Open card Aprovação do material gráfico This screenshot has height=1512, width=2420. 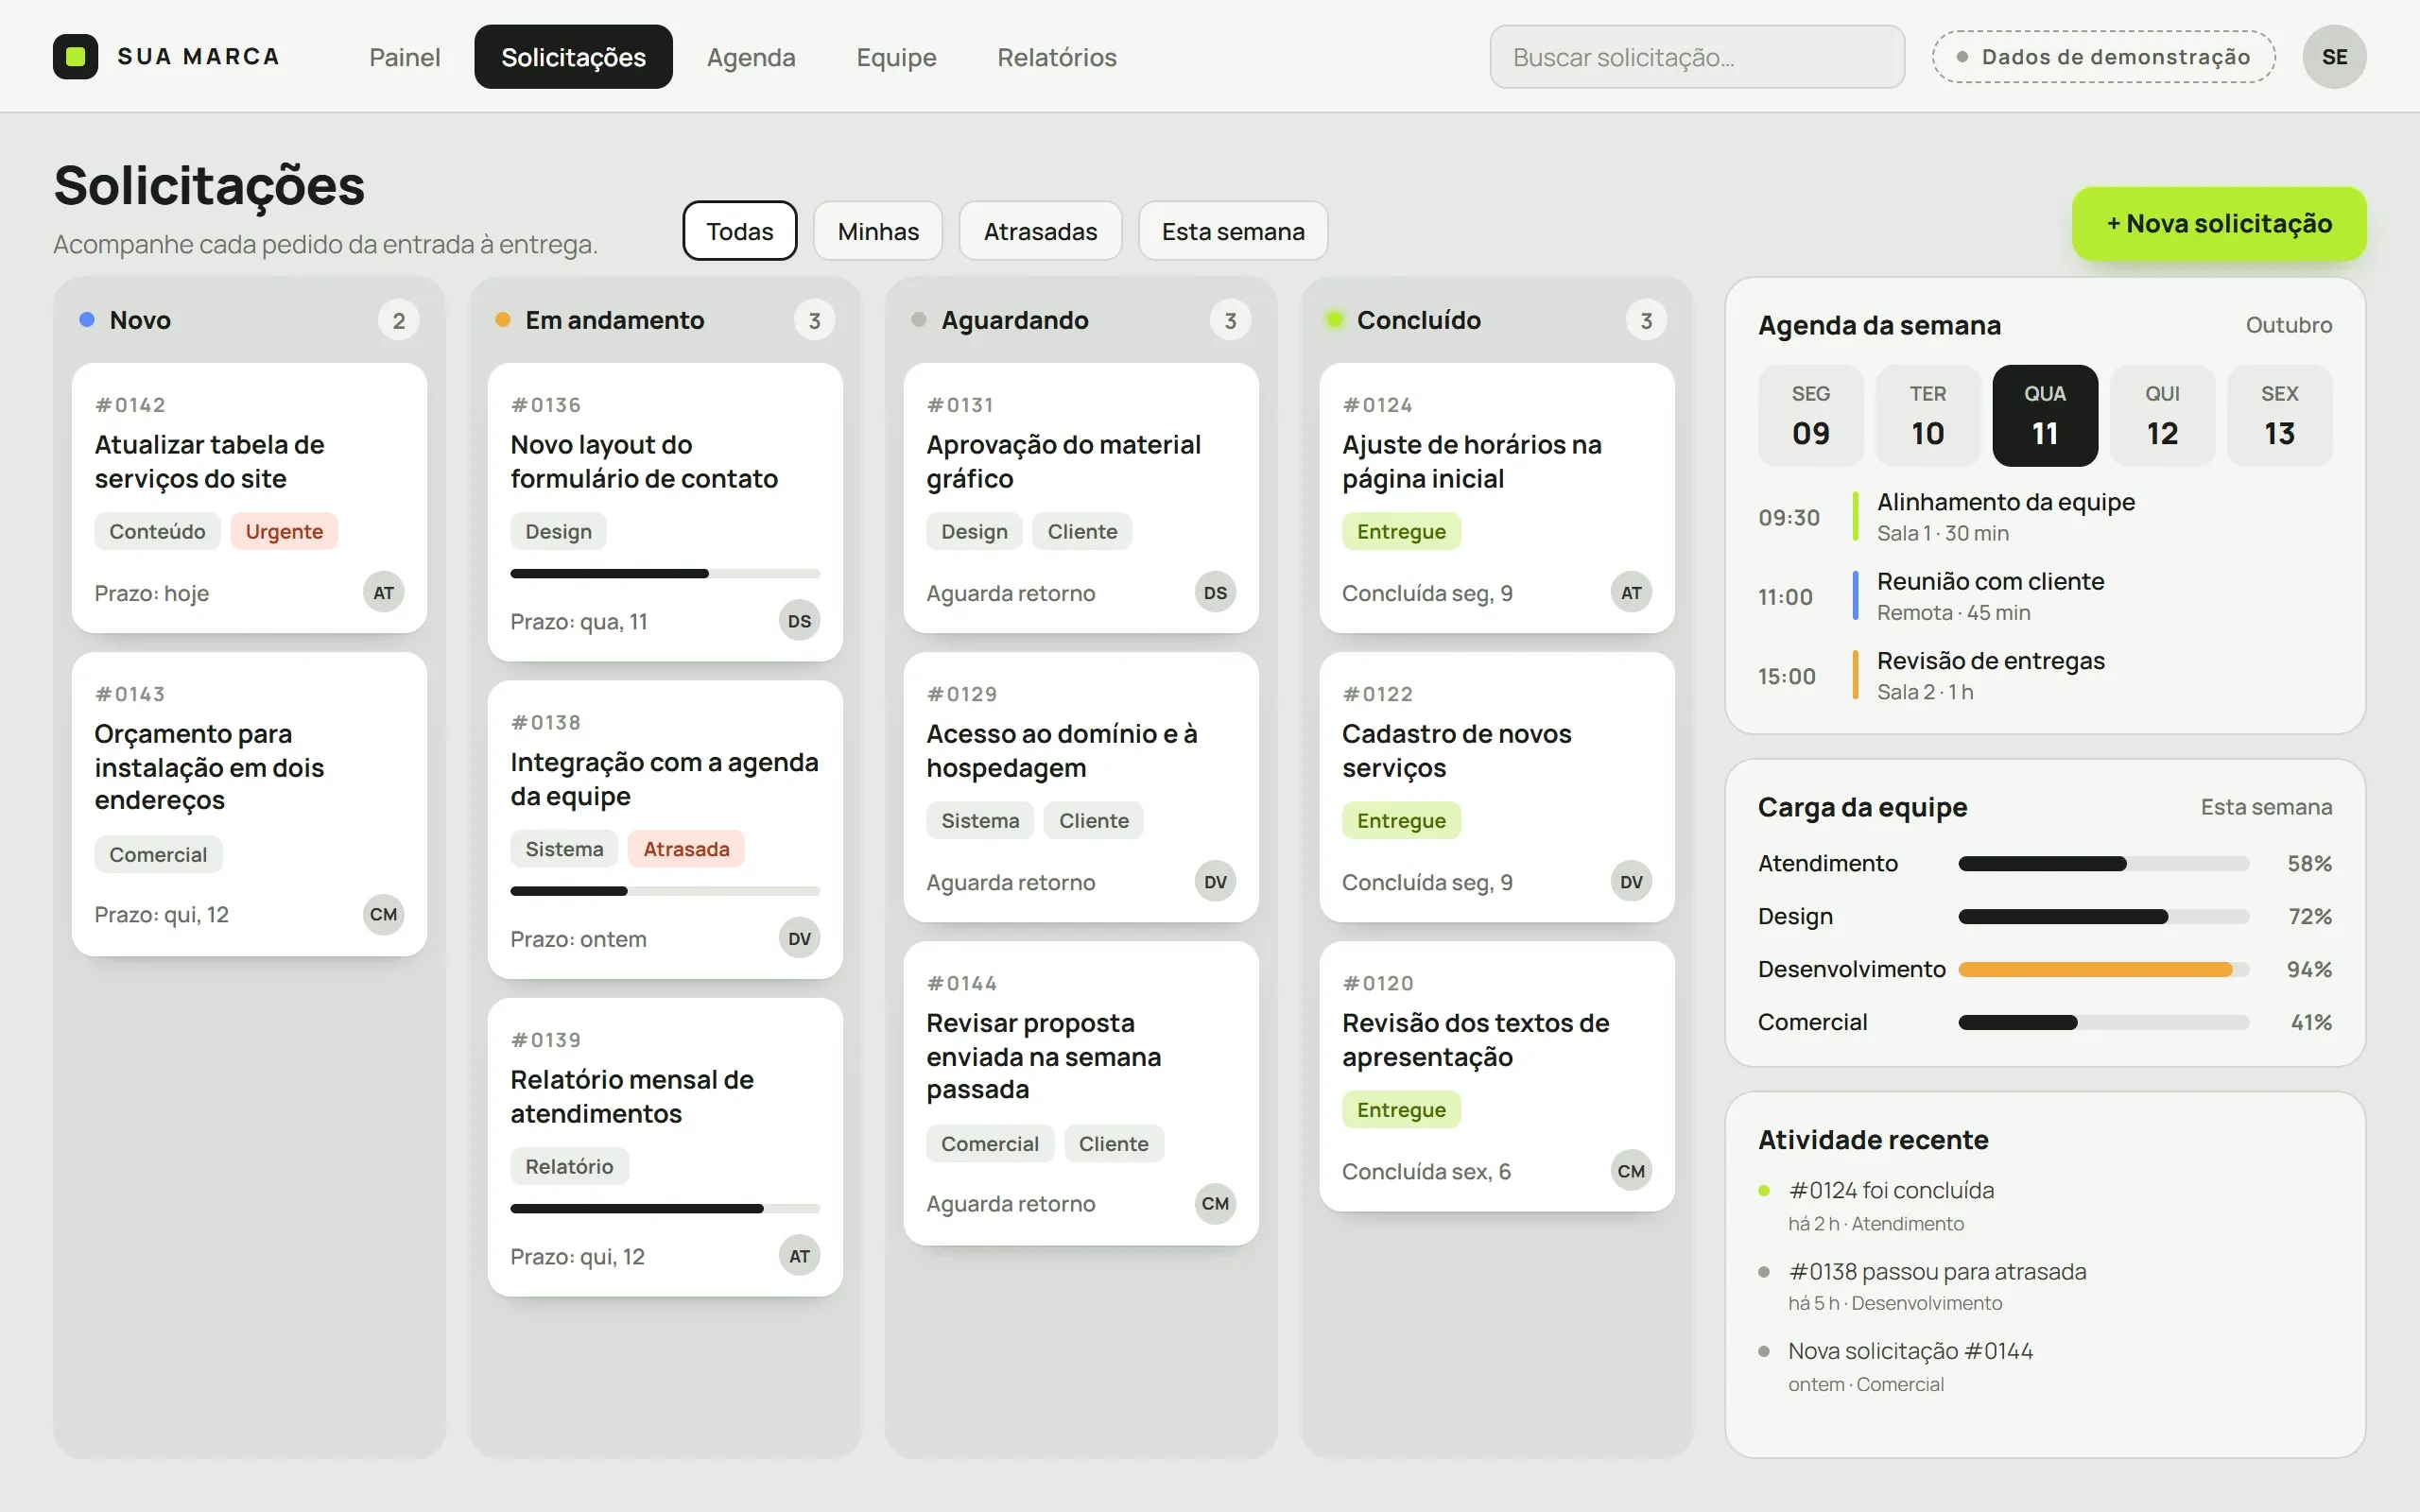1081,498
